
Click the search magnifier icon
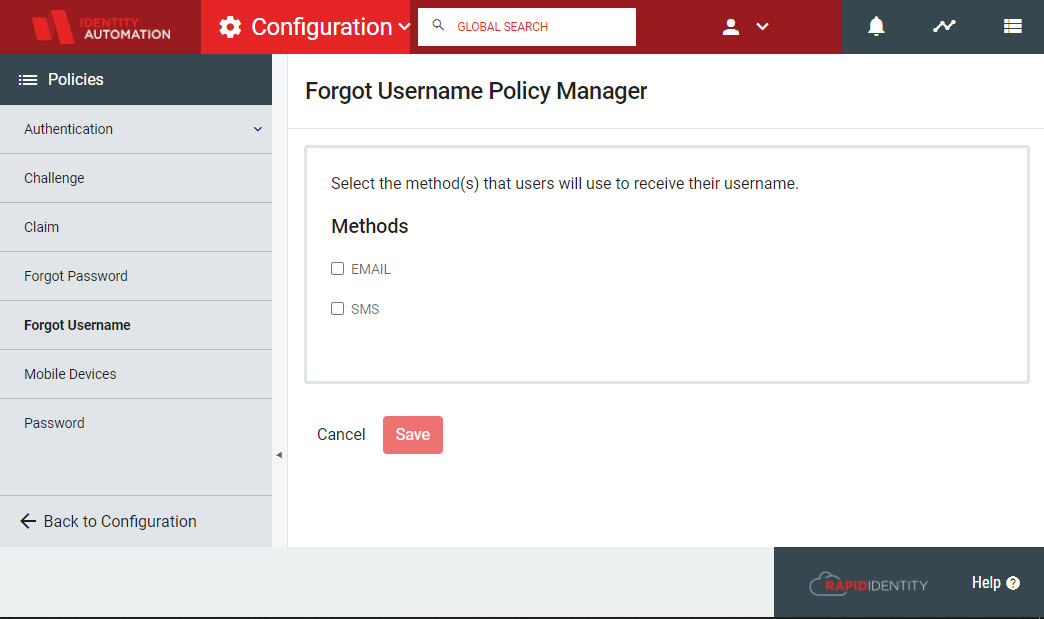[438, 25]
